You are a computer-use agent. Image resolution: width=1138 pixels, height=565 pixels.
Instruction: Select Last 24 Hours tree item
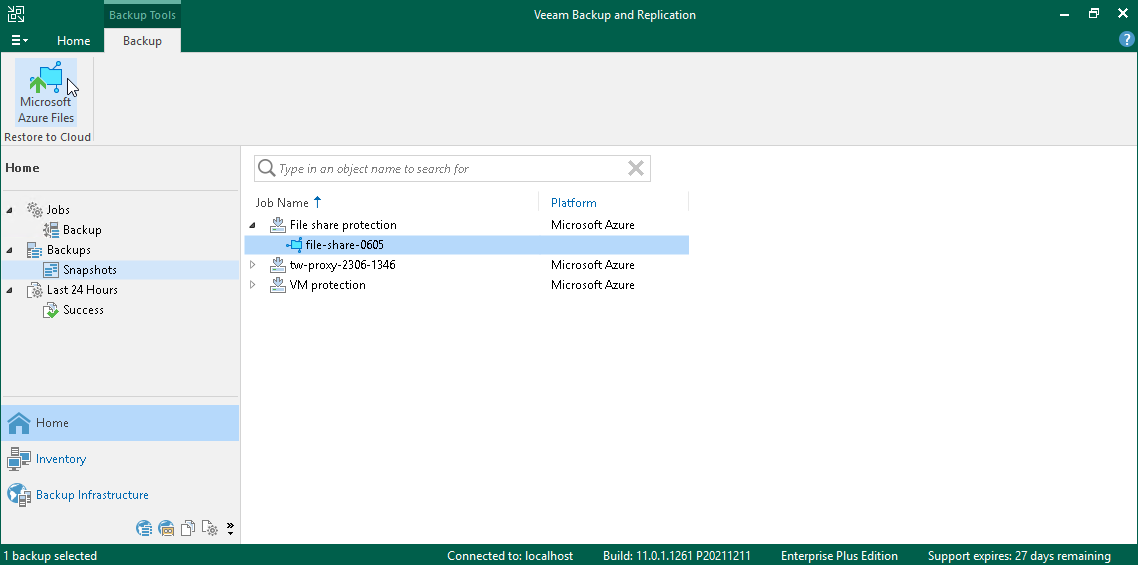(82, 290)
